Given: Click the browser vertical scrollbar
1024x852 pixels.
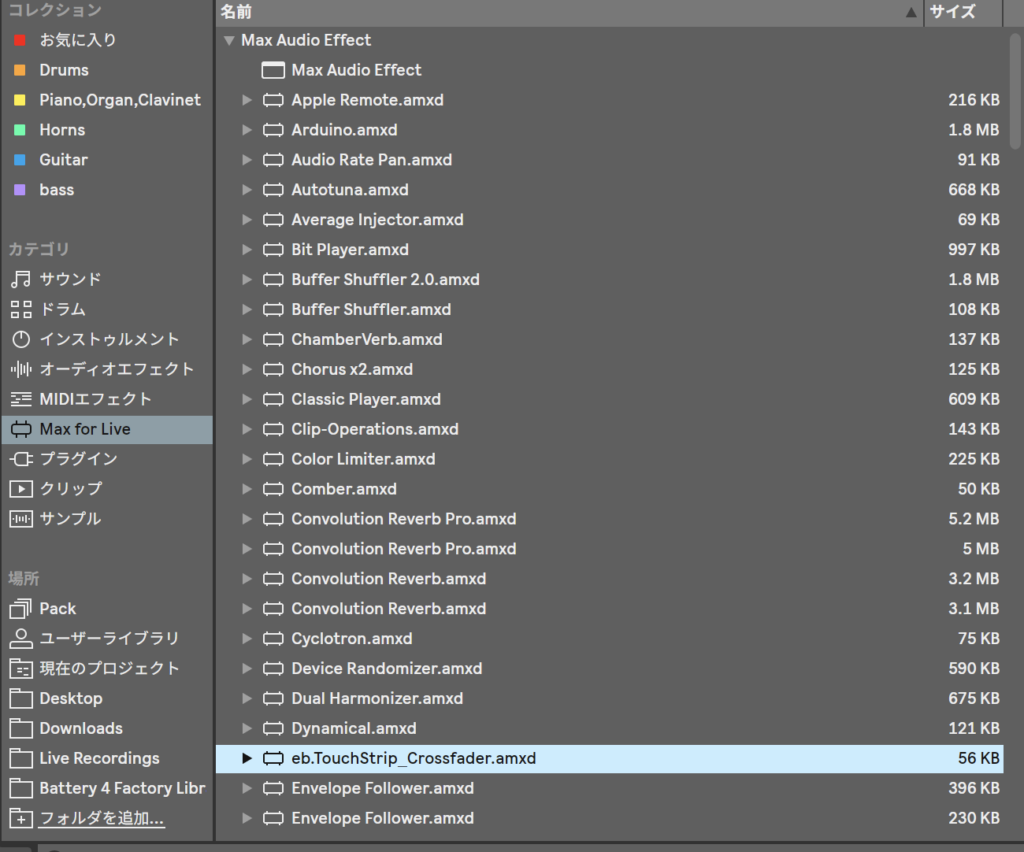Looking at the screenshot, I should click(1015, 90).
